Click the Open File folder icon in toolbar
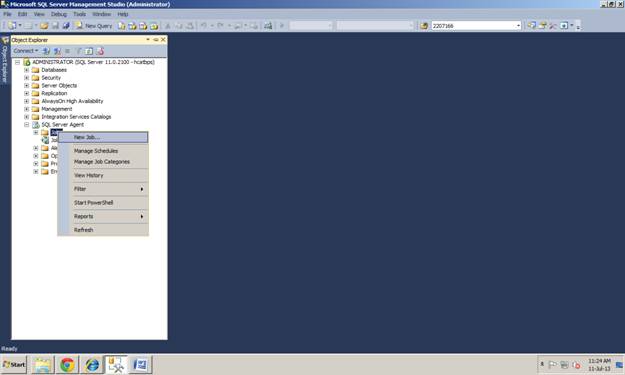Screen dimensions: 625x375 pos(44,26)
